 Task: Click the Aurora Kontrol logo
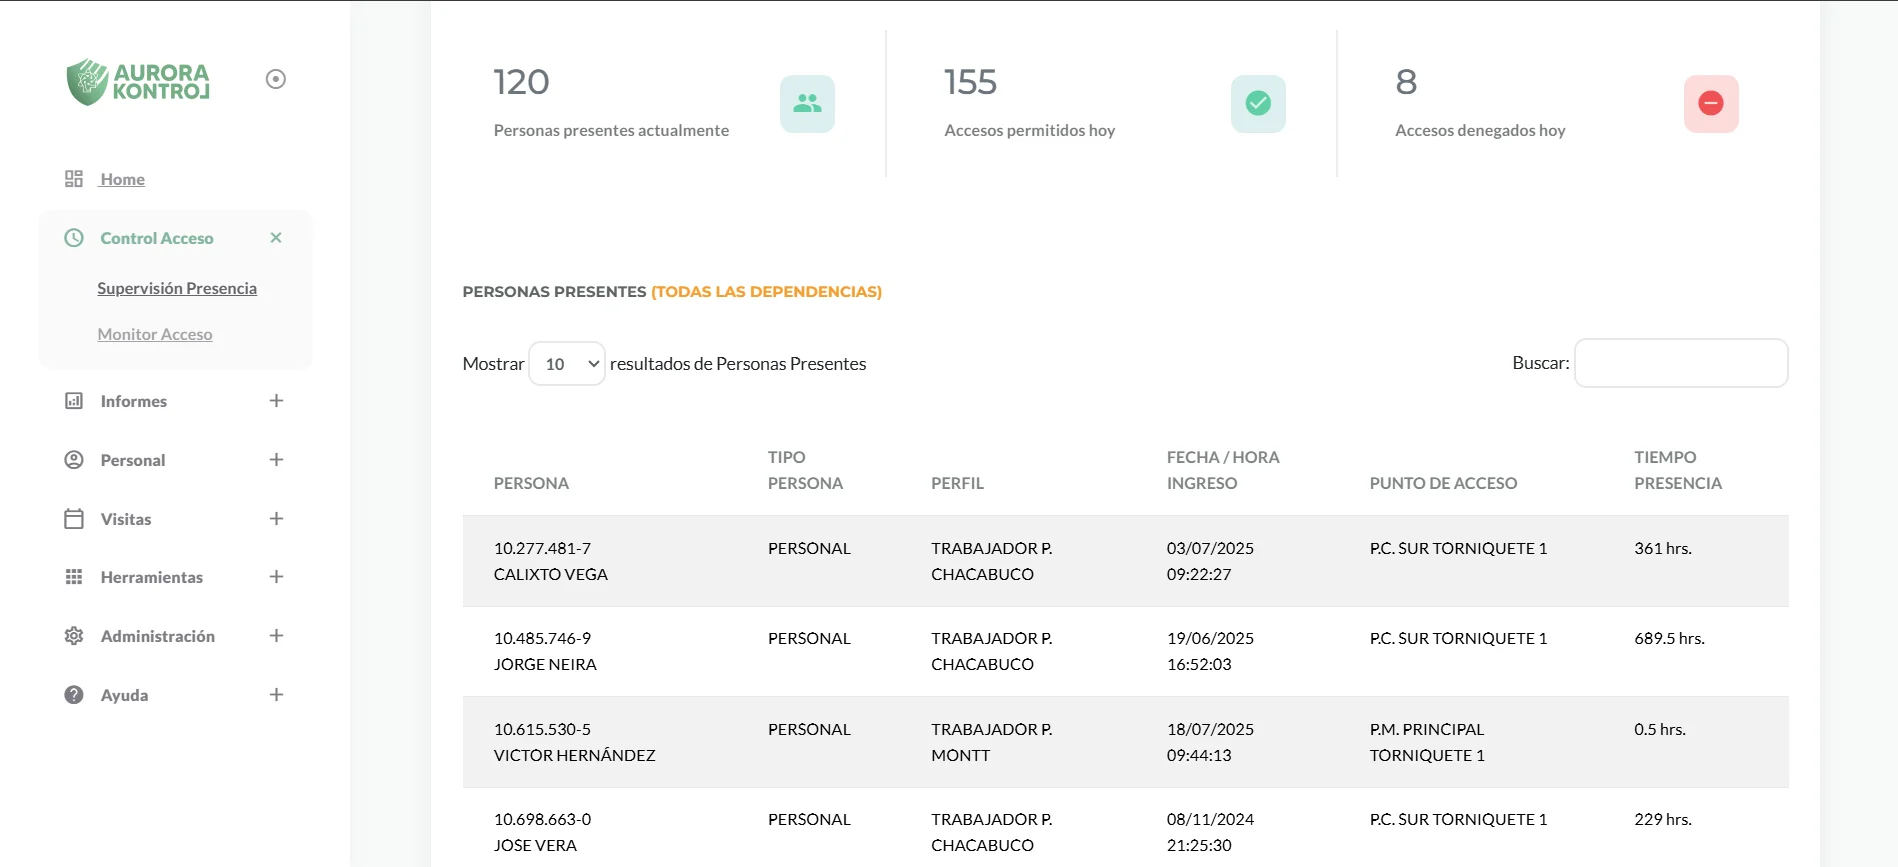tap(138, 81)
